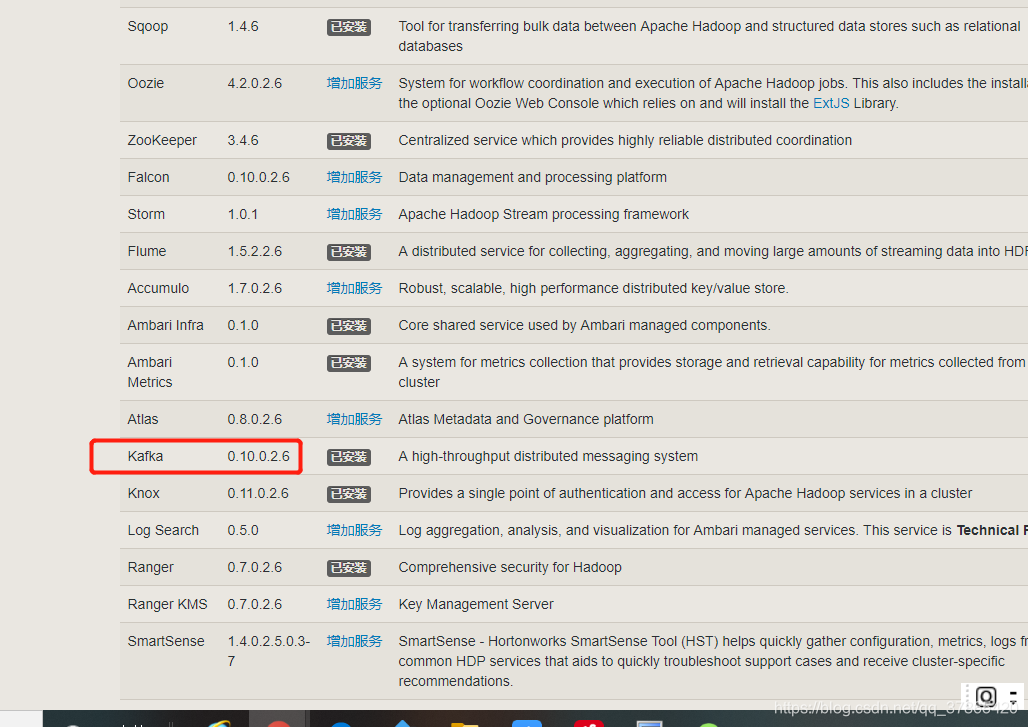Click the floating search widget icon
The image size is (1028, 727).
point(986,696)
